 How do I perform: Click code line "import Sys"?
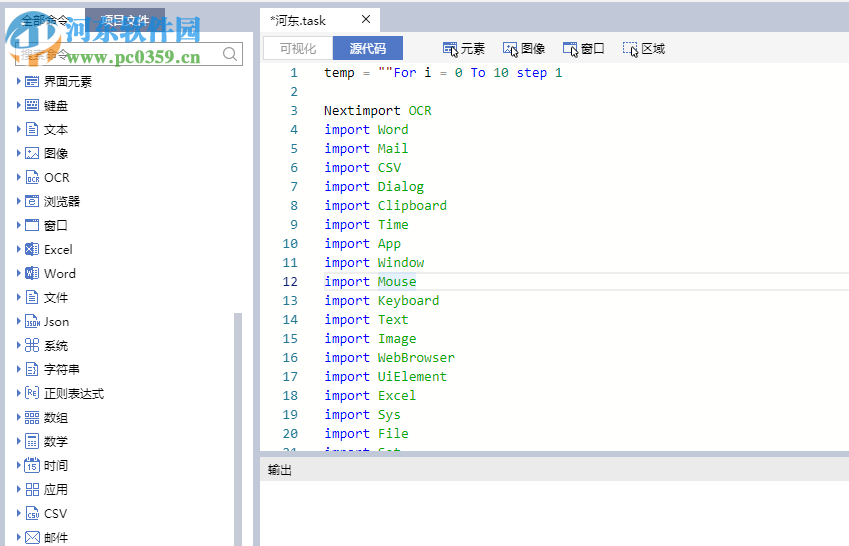(362, 415)
